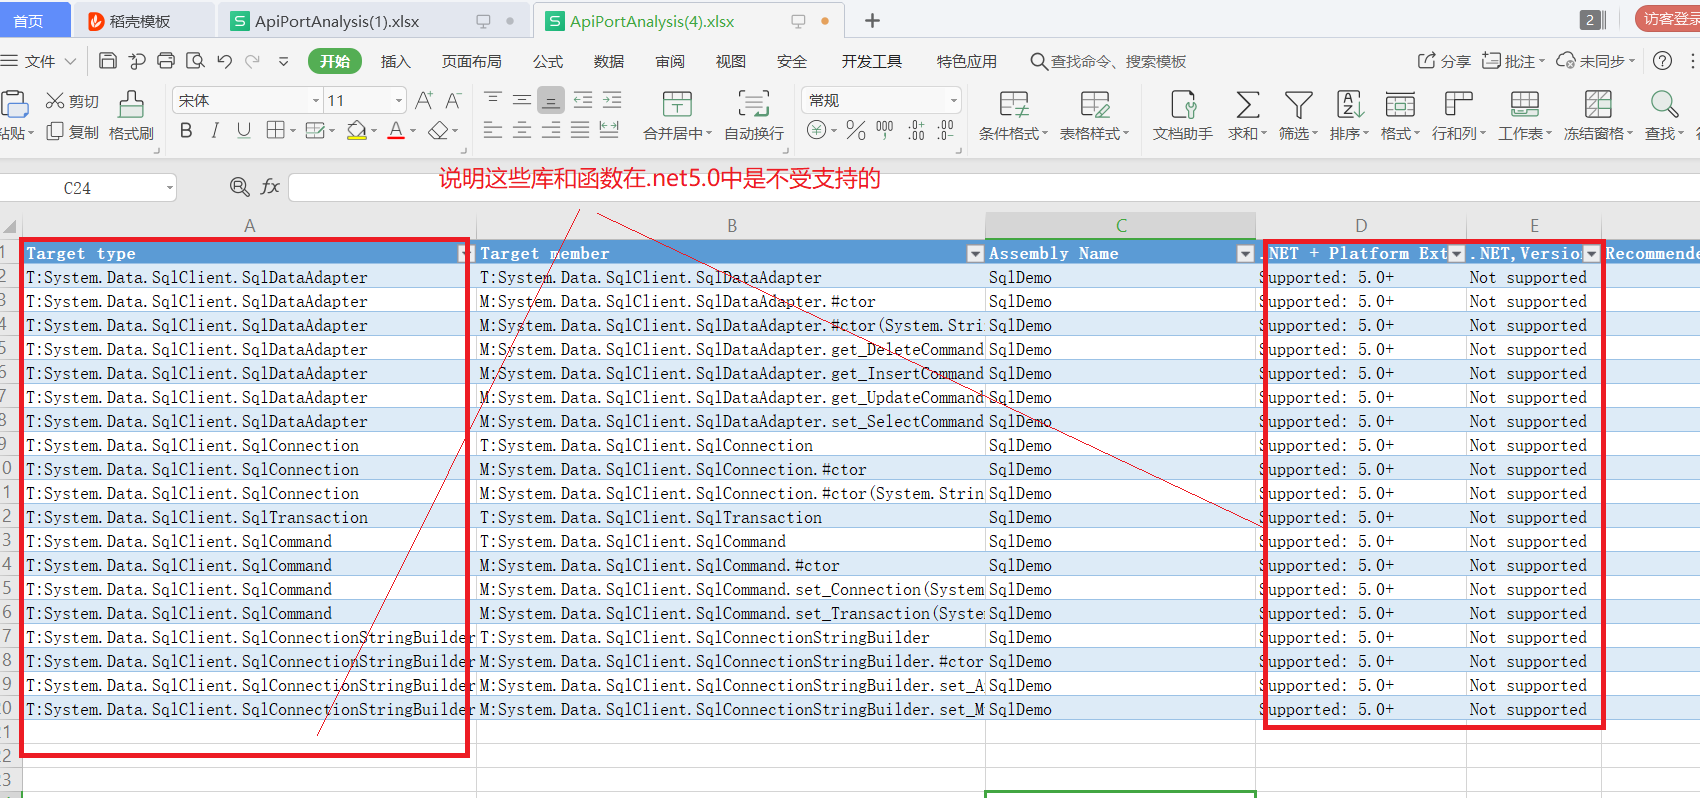The width and height of the screenshot is (1700, 798).
Task: Apply the red font color A
Action: (x=396, y=130)
